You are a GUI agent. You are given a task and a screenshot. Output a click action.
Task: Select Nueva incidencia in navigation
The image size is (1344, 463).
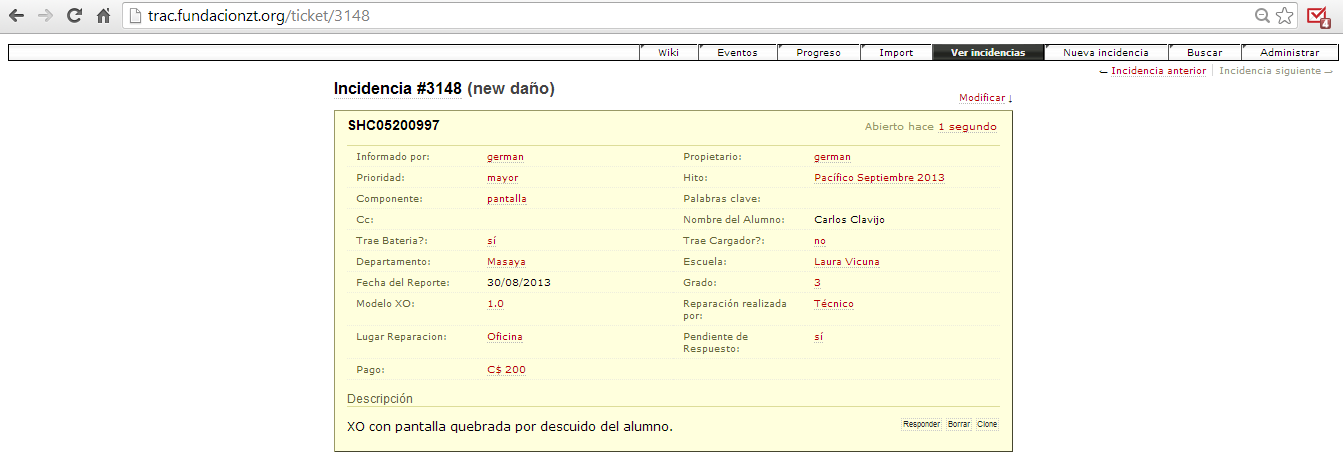[1105, 53]
